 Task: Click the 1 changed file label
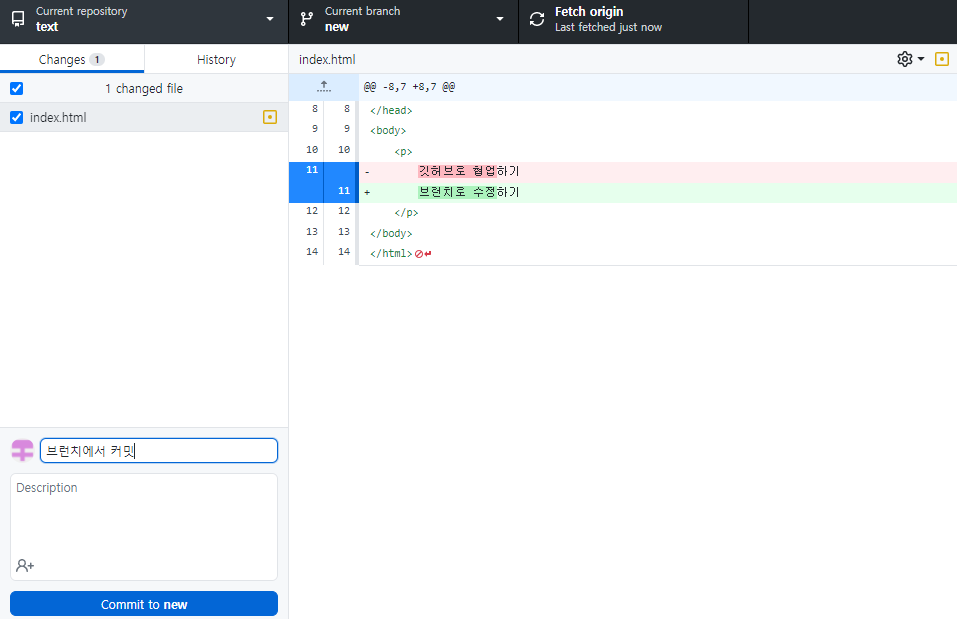point(144,89)
